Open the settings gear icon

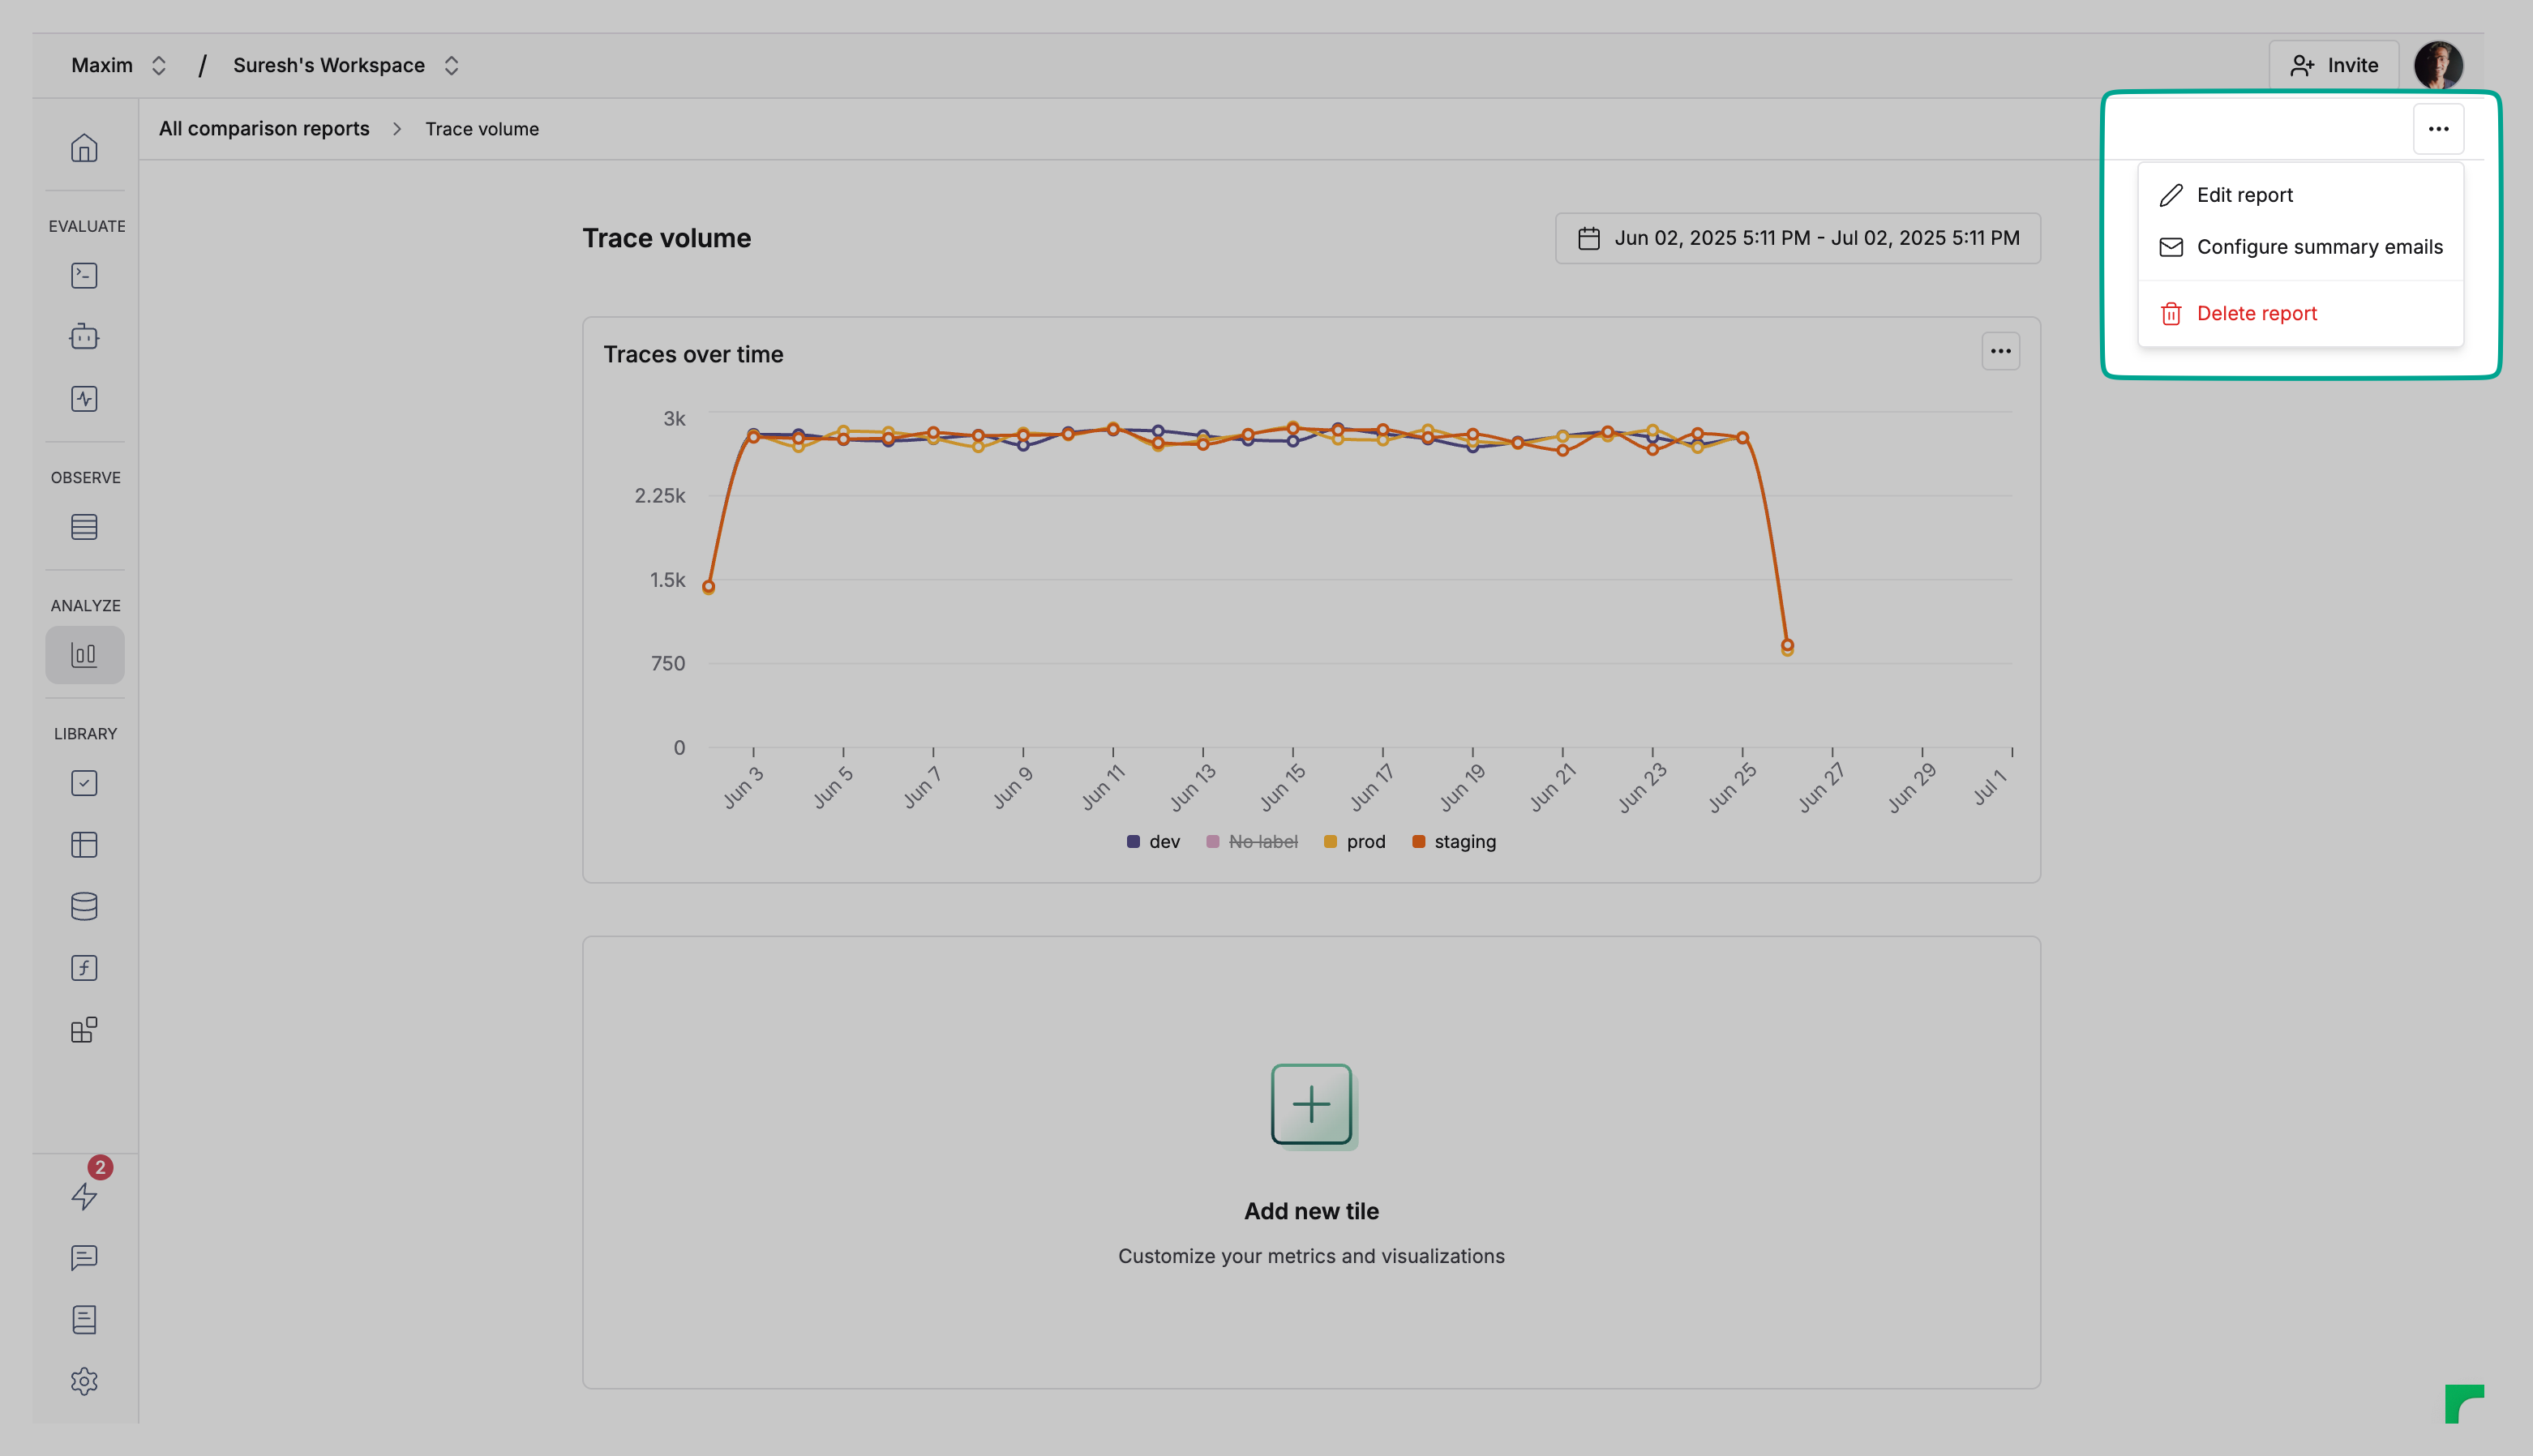tap(84, 1381)
